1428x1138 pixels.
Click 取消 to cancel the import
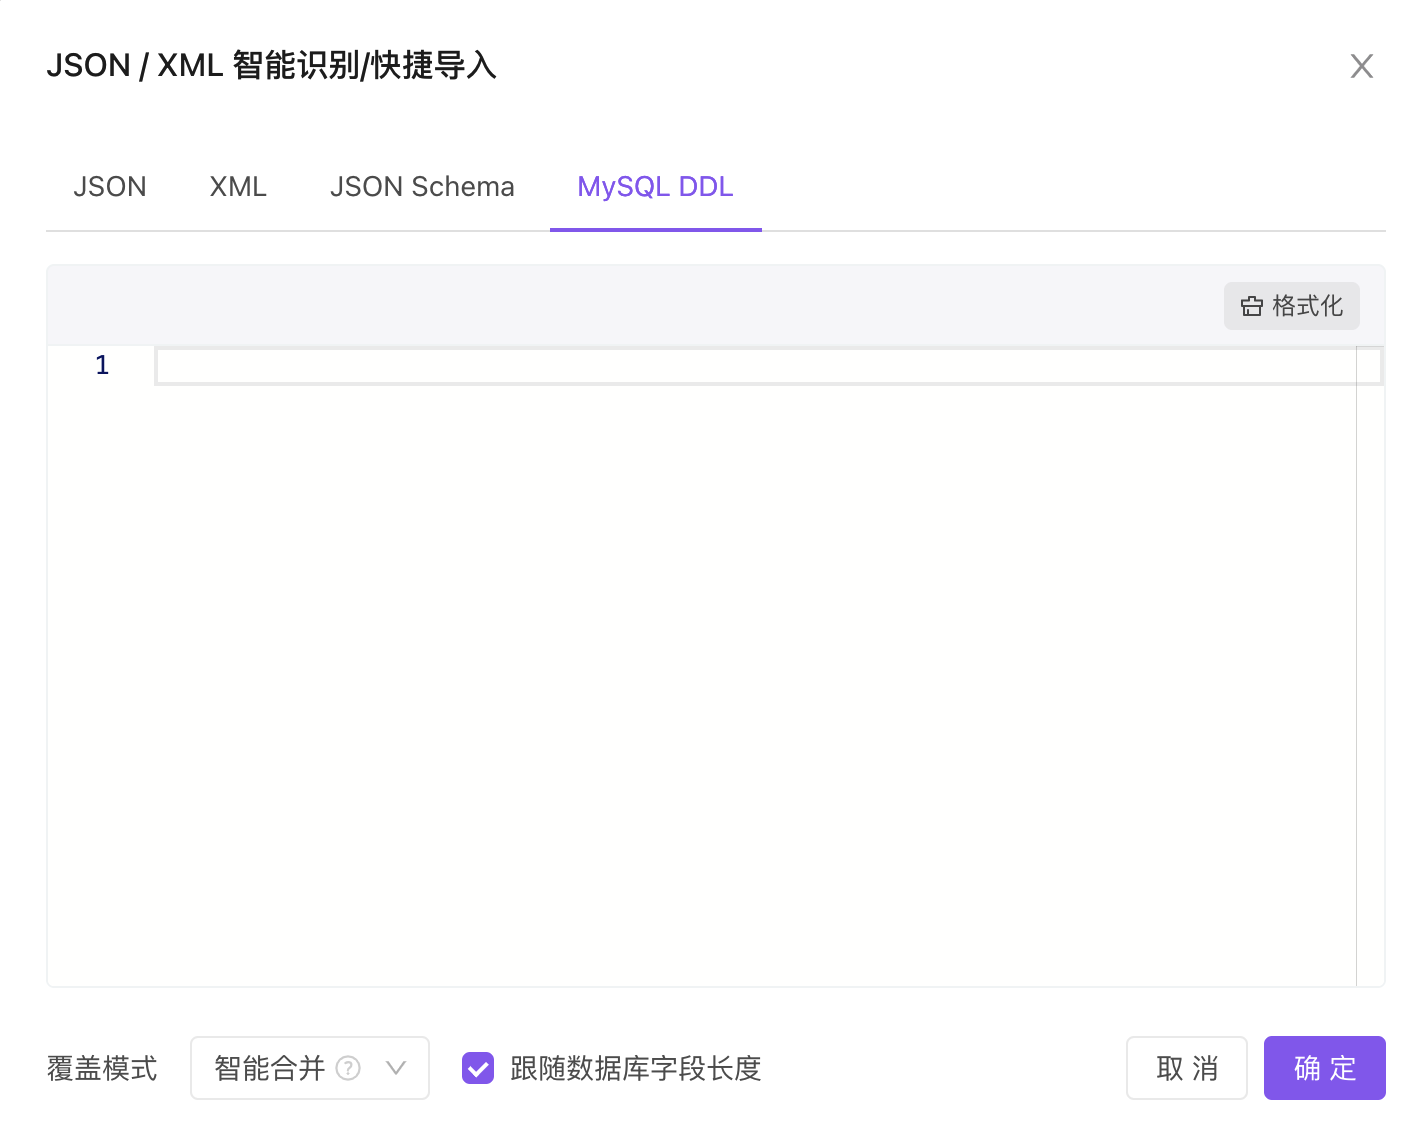click(x=1186, y=1068)
